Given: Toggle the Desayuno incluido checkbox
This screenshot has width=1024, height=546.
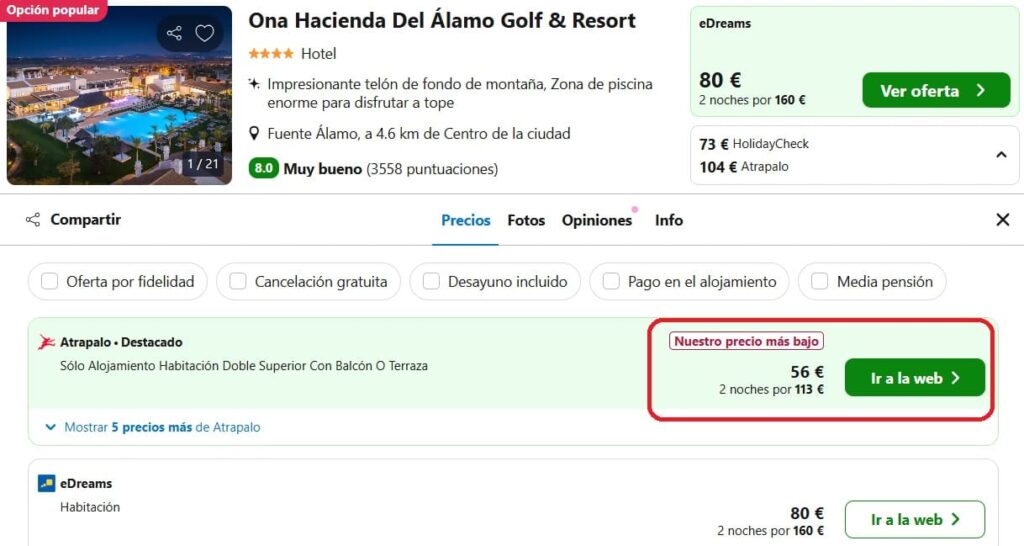Looking at the screenshot, I should pos(431,281).
